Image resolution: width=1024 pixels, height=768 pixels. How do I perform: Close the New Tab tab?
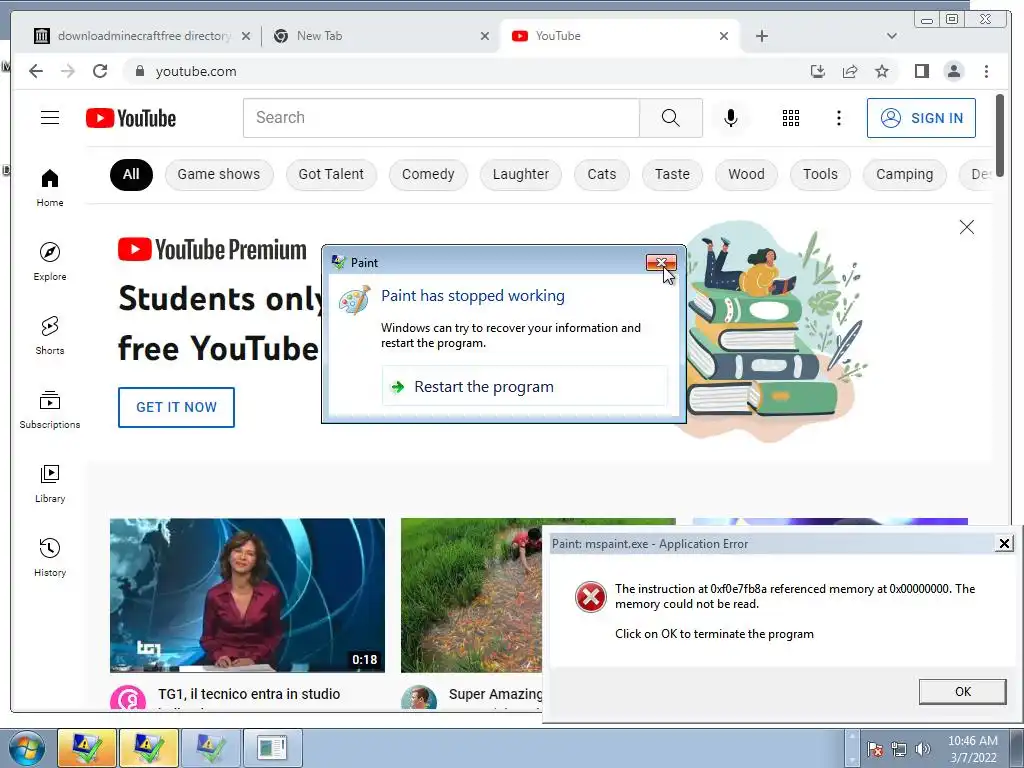[x=485, y=36]
